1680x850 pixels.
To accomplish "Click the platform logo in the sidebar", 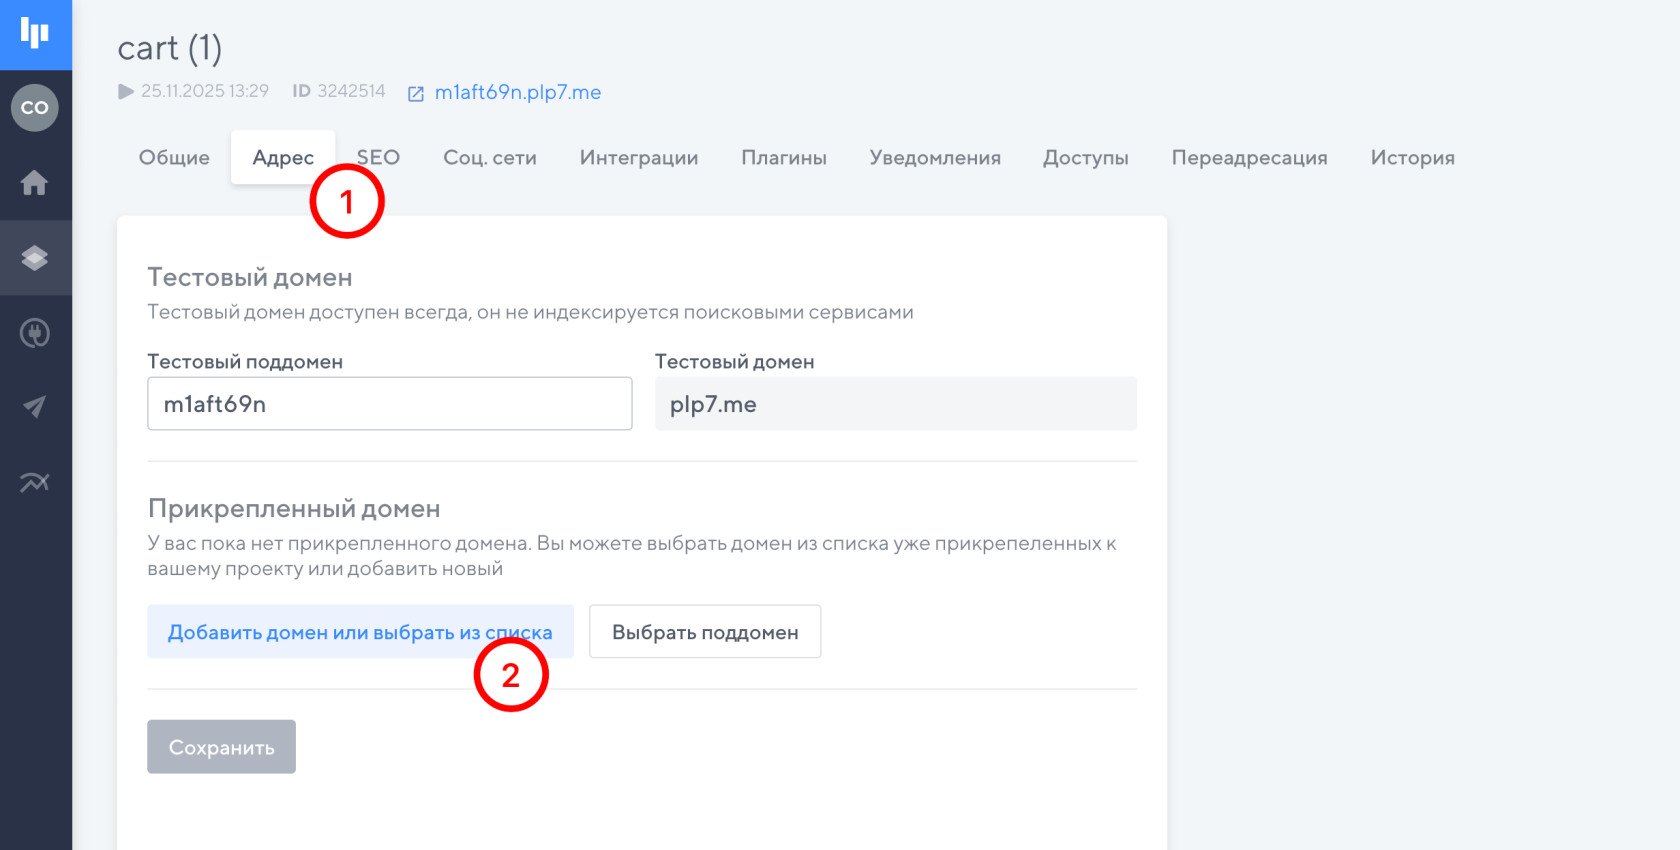I will 35,34.
